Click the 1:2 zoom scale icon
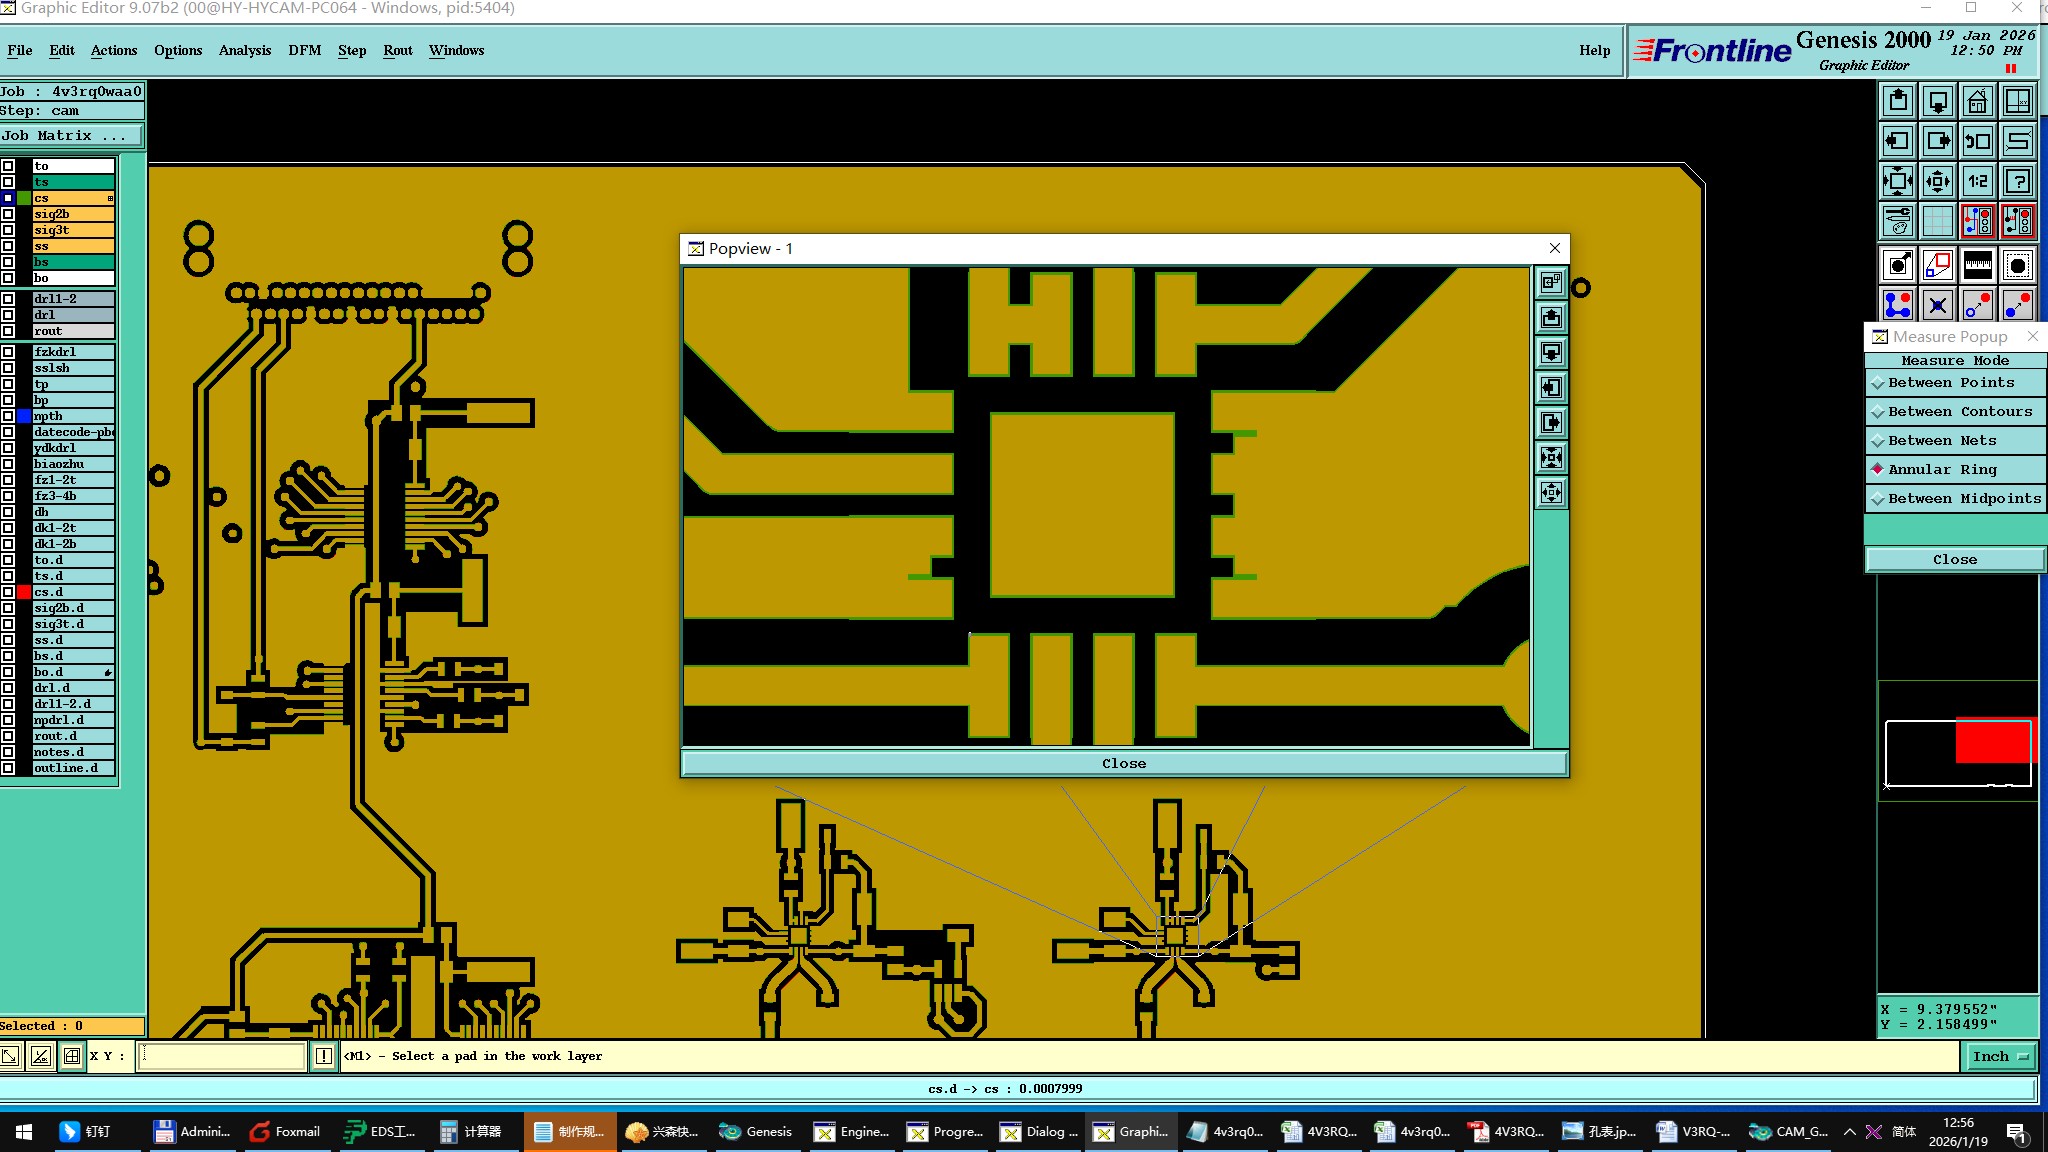Image resolution: width=2048 pixels, height=1152 pixels. (1977, 182)
